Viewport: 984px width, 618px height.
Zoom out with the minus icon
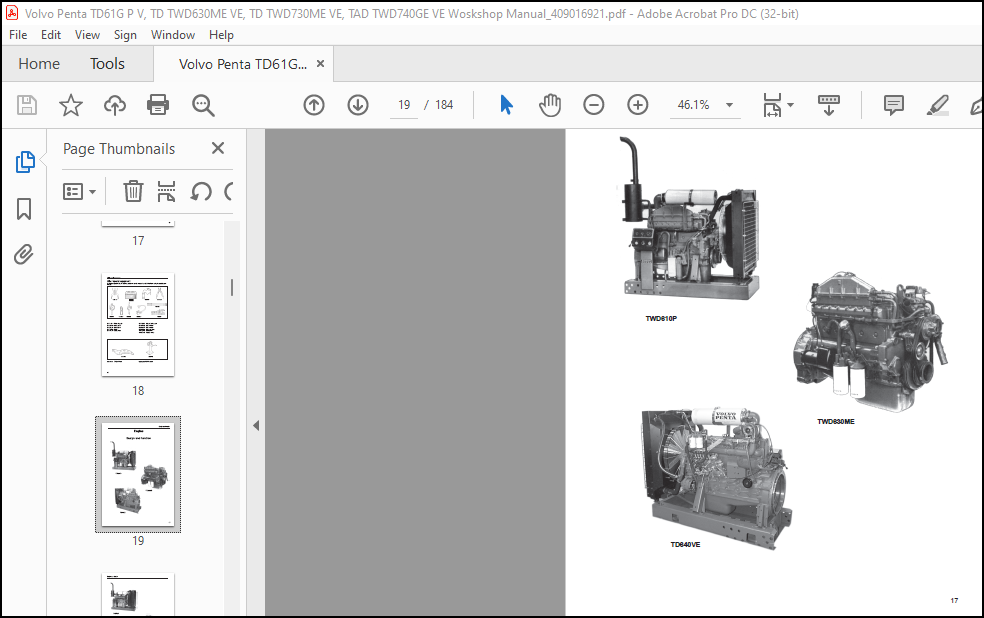pos(594,105)
